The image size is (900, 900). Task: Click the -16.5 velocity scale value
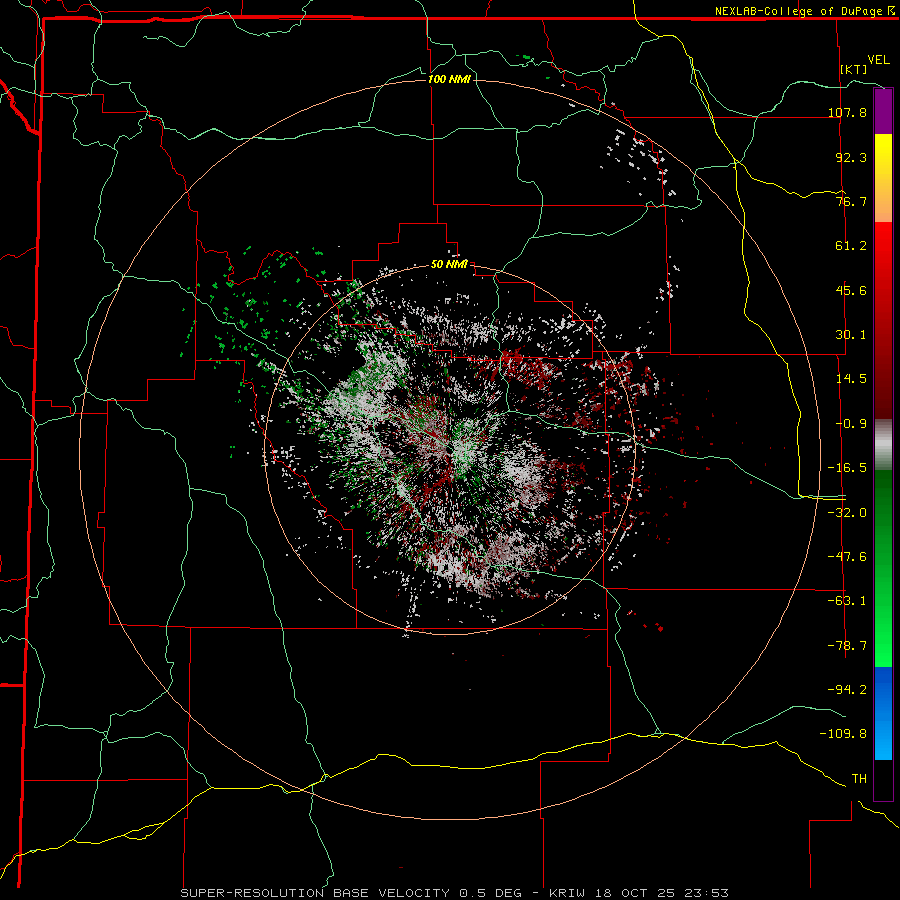click(x=847, y=468)
